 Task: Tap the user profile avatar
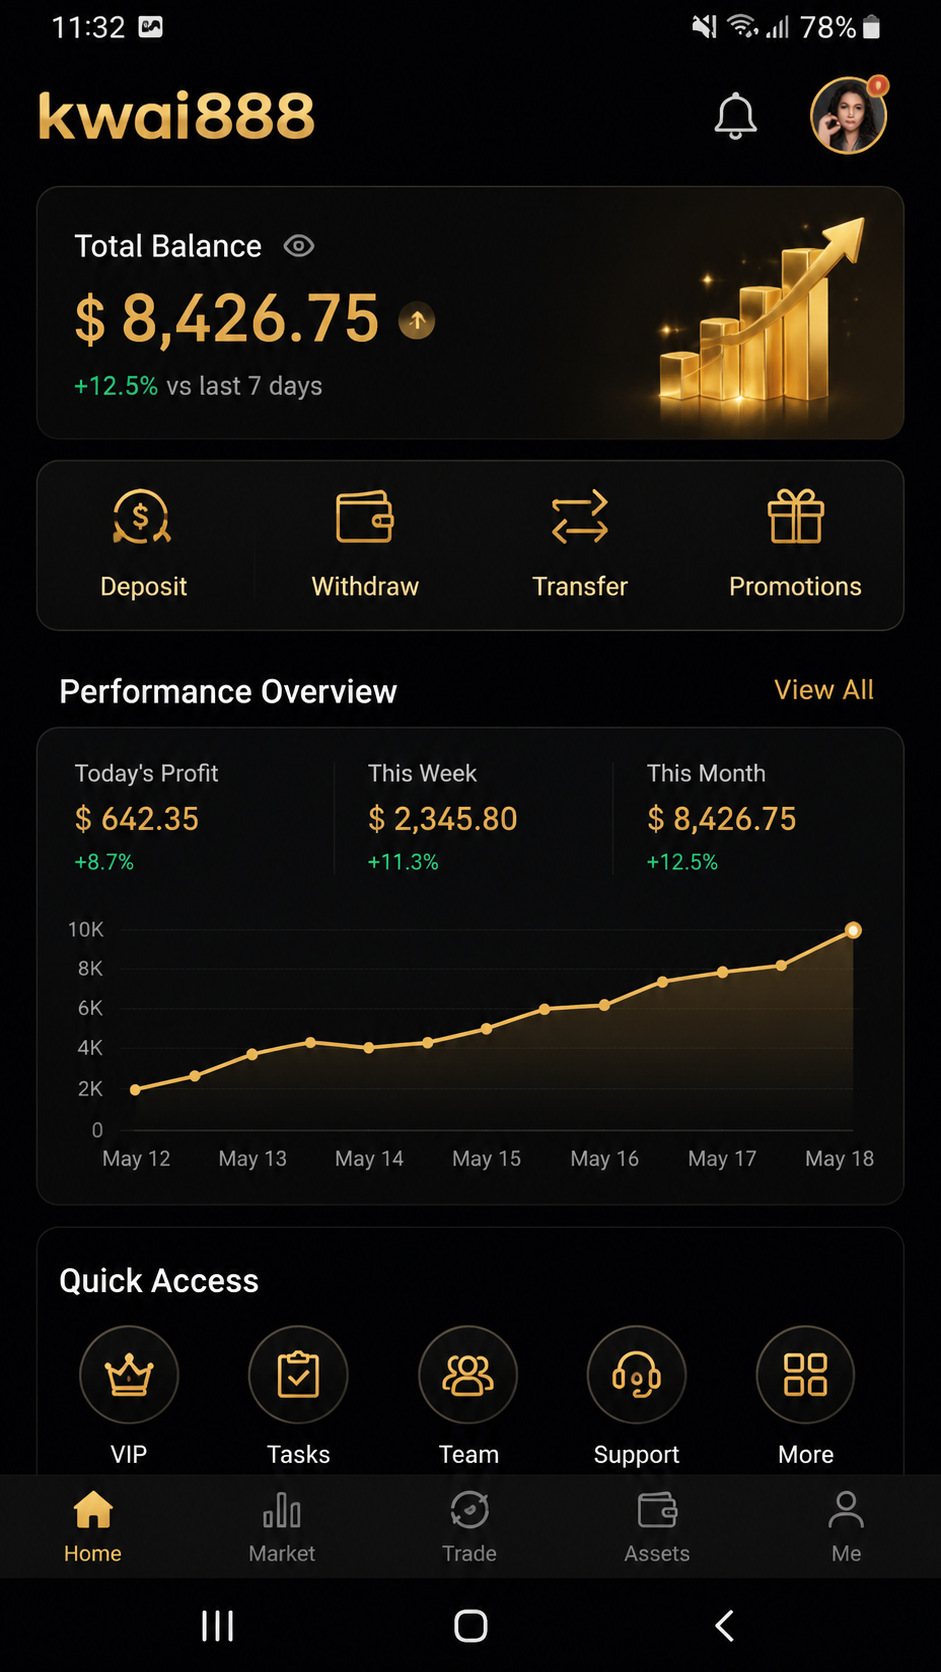coord(848,116)
